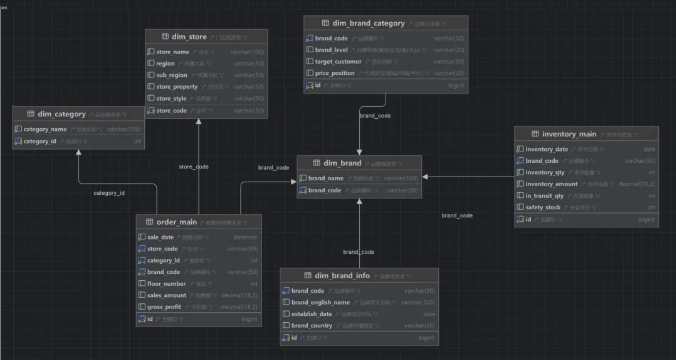
Task: Click the table icon beside dim_store title
Action: coord(165,37)
